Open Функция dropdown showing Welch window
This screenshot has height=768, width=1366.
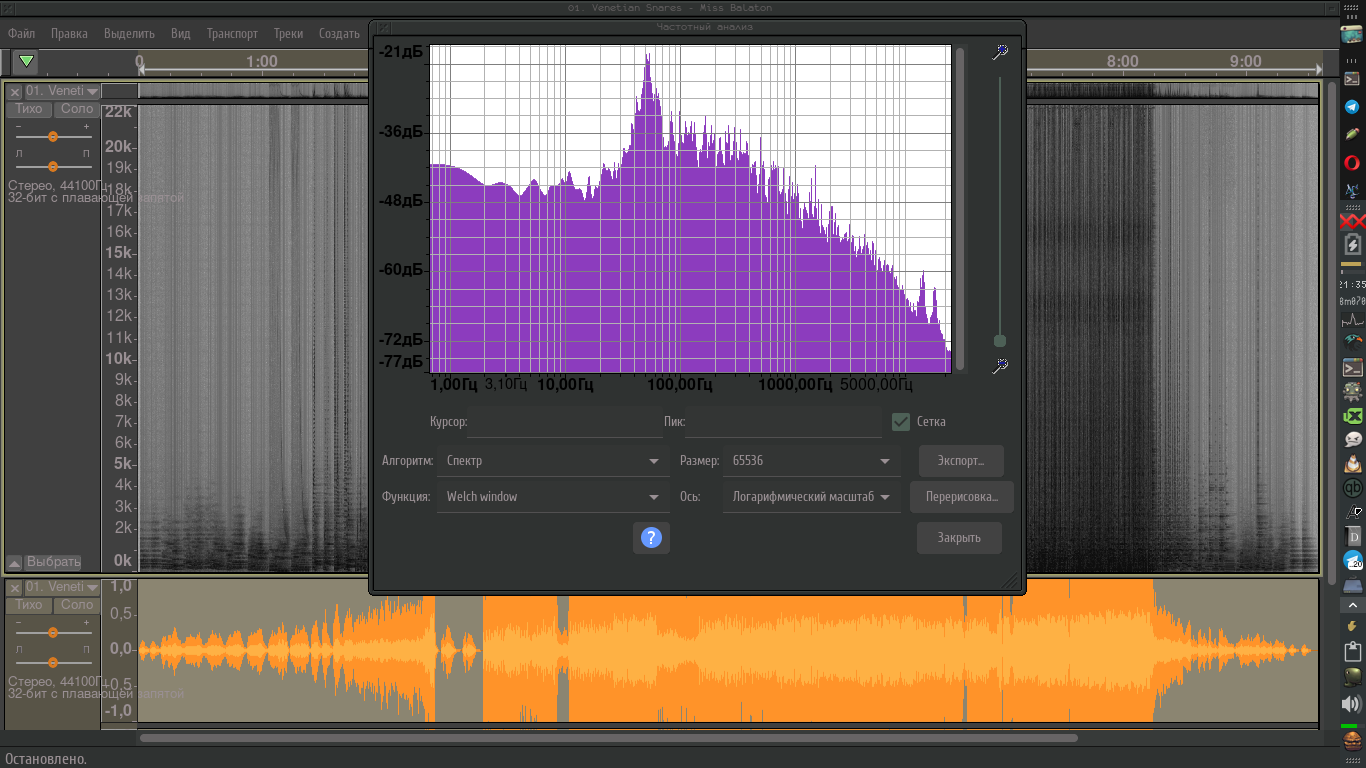pyautogui.click(x=553, y=497)
